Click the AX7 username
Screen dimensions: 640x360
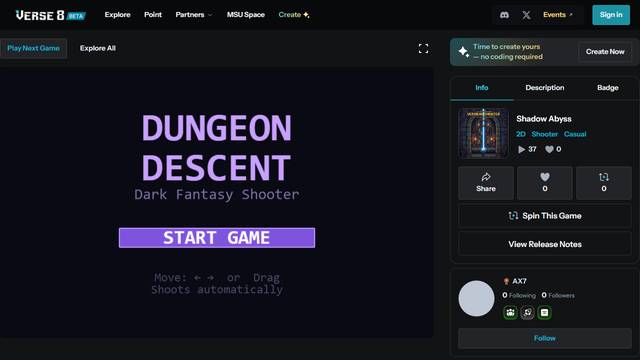[519, 281]
